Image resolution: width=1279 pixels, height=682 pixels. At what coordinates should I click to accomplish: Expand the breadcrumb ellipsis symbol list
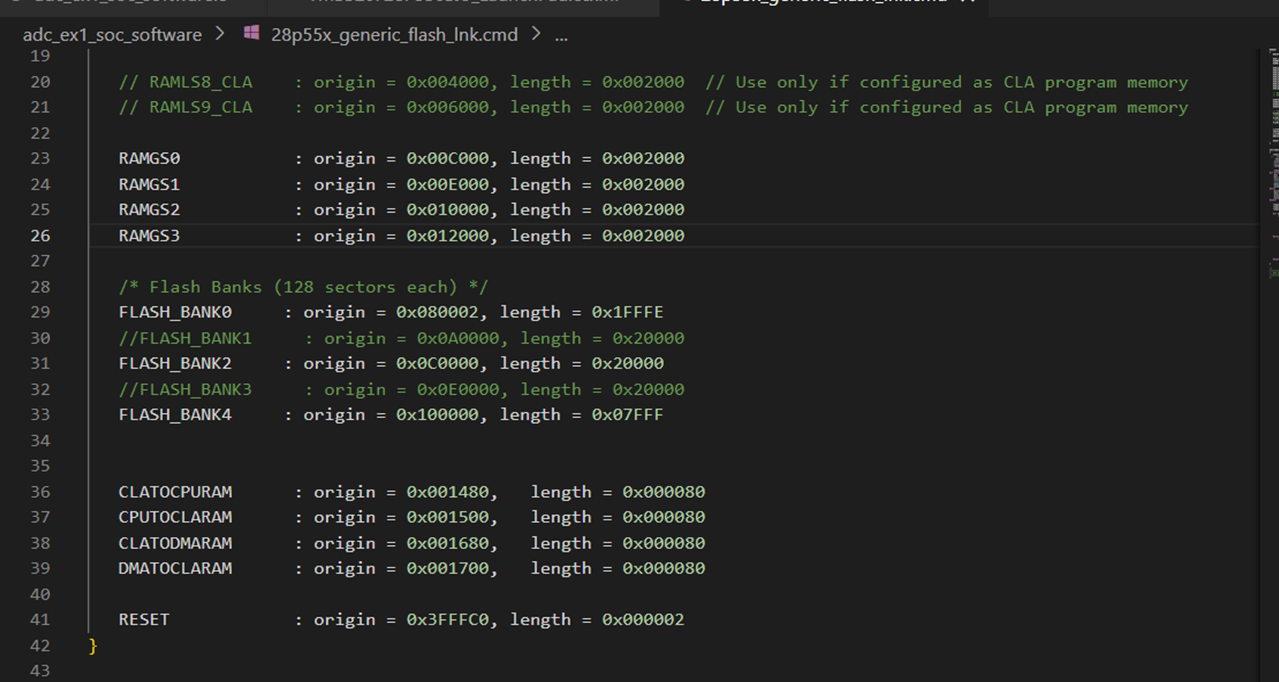tap(560, 35)
